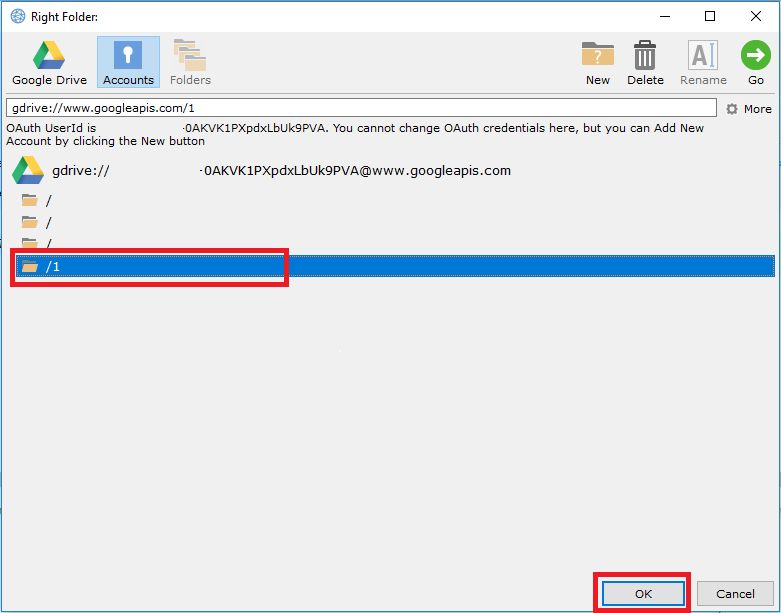Click the Drive logo beside the account entry
This screenshot has height=613, width=781.
point(27,171)
